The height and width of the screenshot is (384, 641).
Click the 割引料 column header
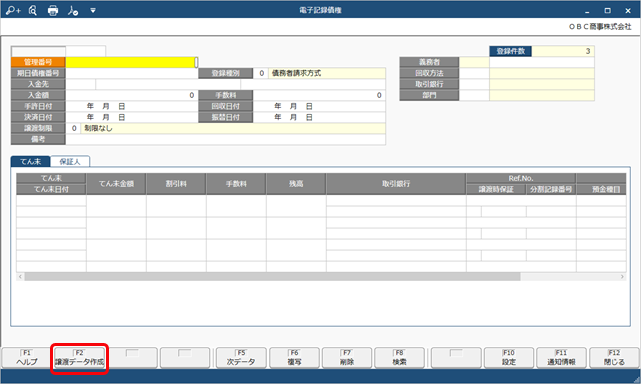click(176, 184)
